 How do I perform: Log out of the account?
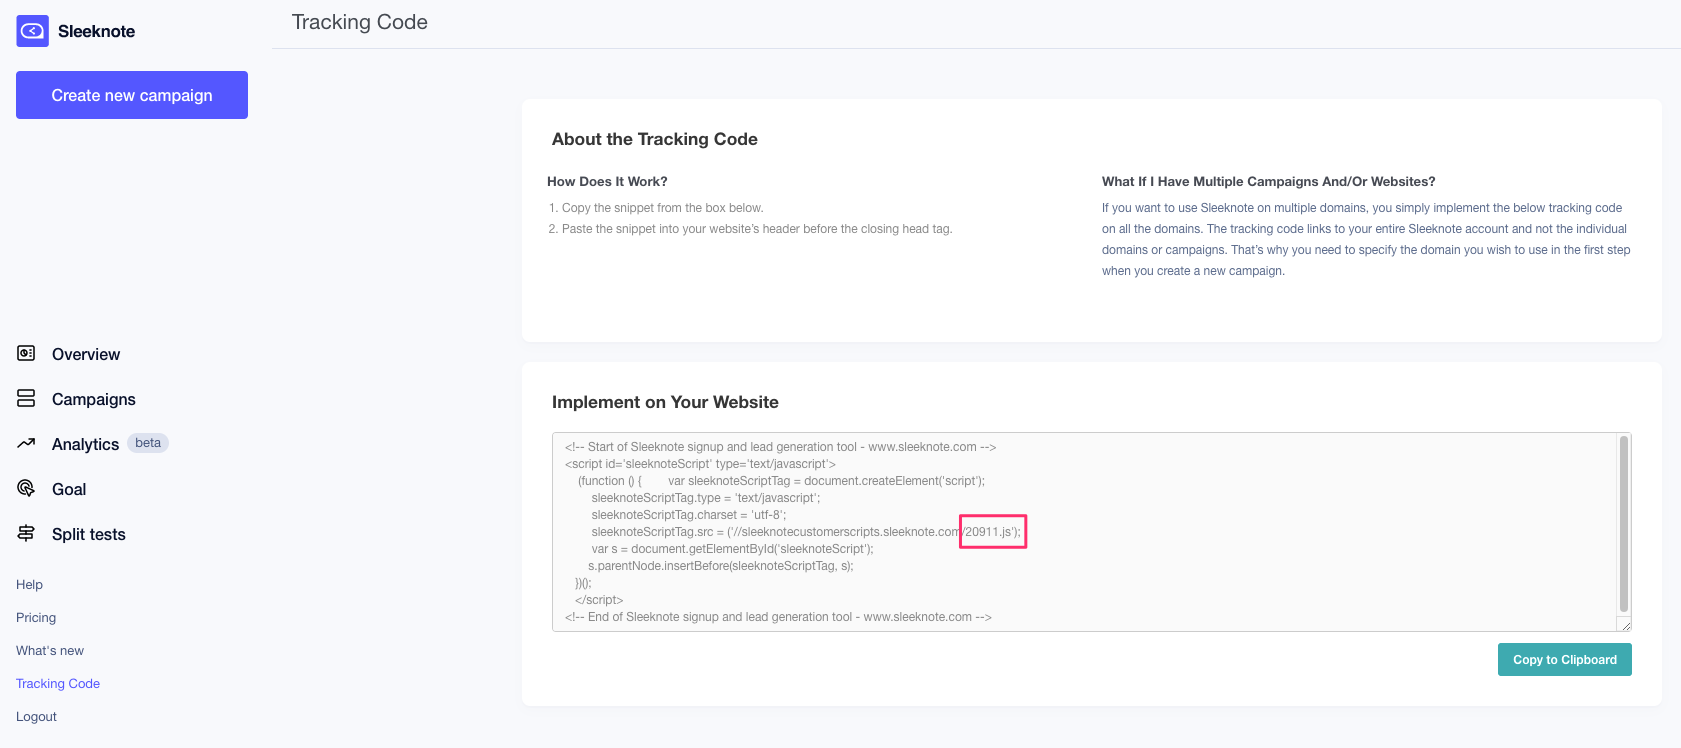pos(36,716)
